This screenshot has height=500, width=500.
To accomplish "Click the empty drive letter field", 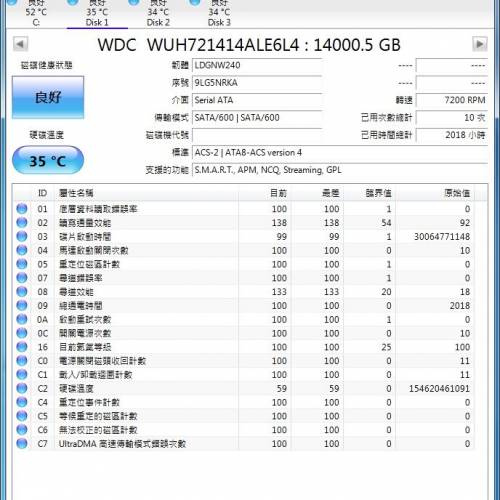I will pyautogui.click(x=257, y=135).
